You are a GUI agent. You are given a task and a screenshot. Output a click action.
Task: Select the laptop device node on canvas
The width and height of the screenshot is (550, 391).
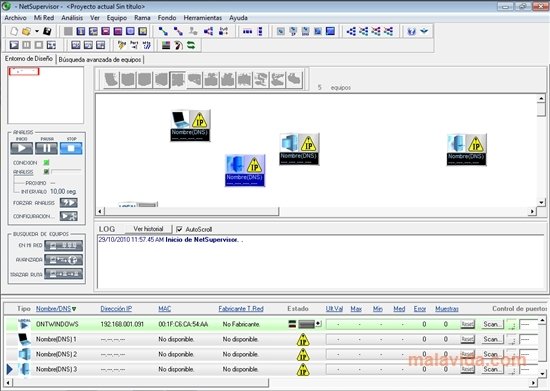click(x=190, y=126)
